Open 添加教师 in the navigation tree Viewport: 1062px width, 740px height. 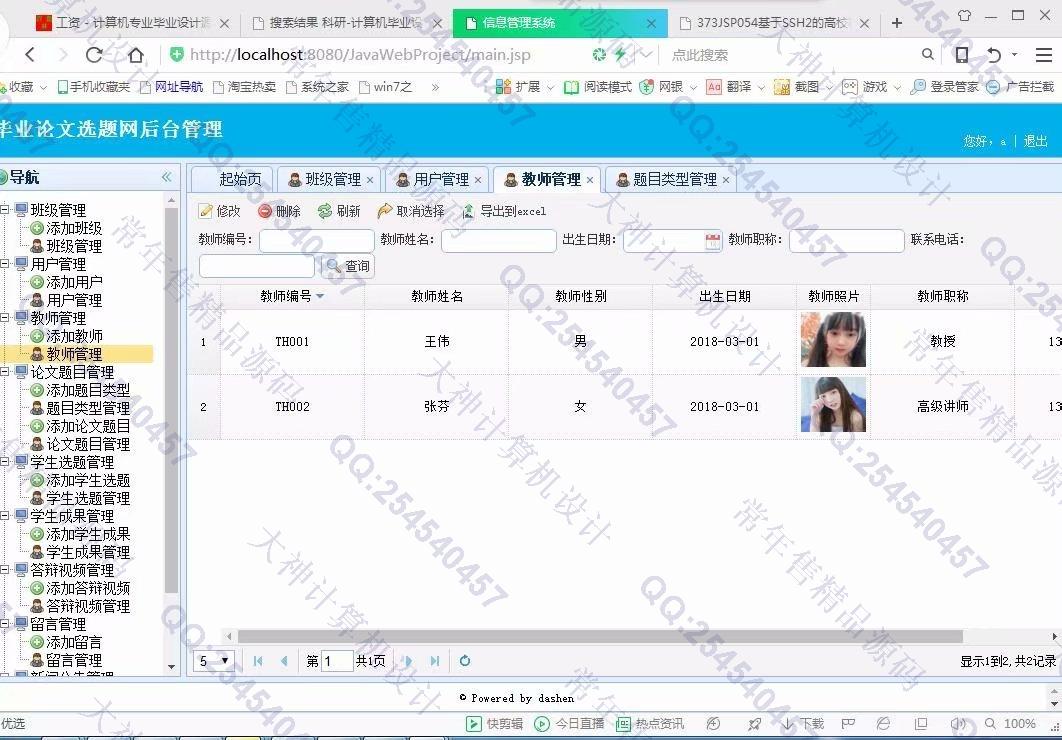(x=74, y=336)
